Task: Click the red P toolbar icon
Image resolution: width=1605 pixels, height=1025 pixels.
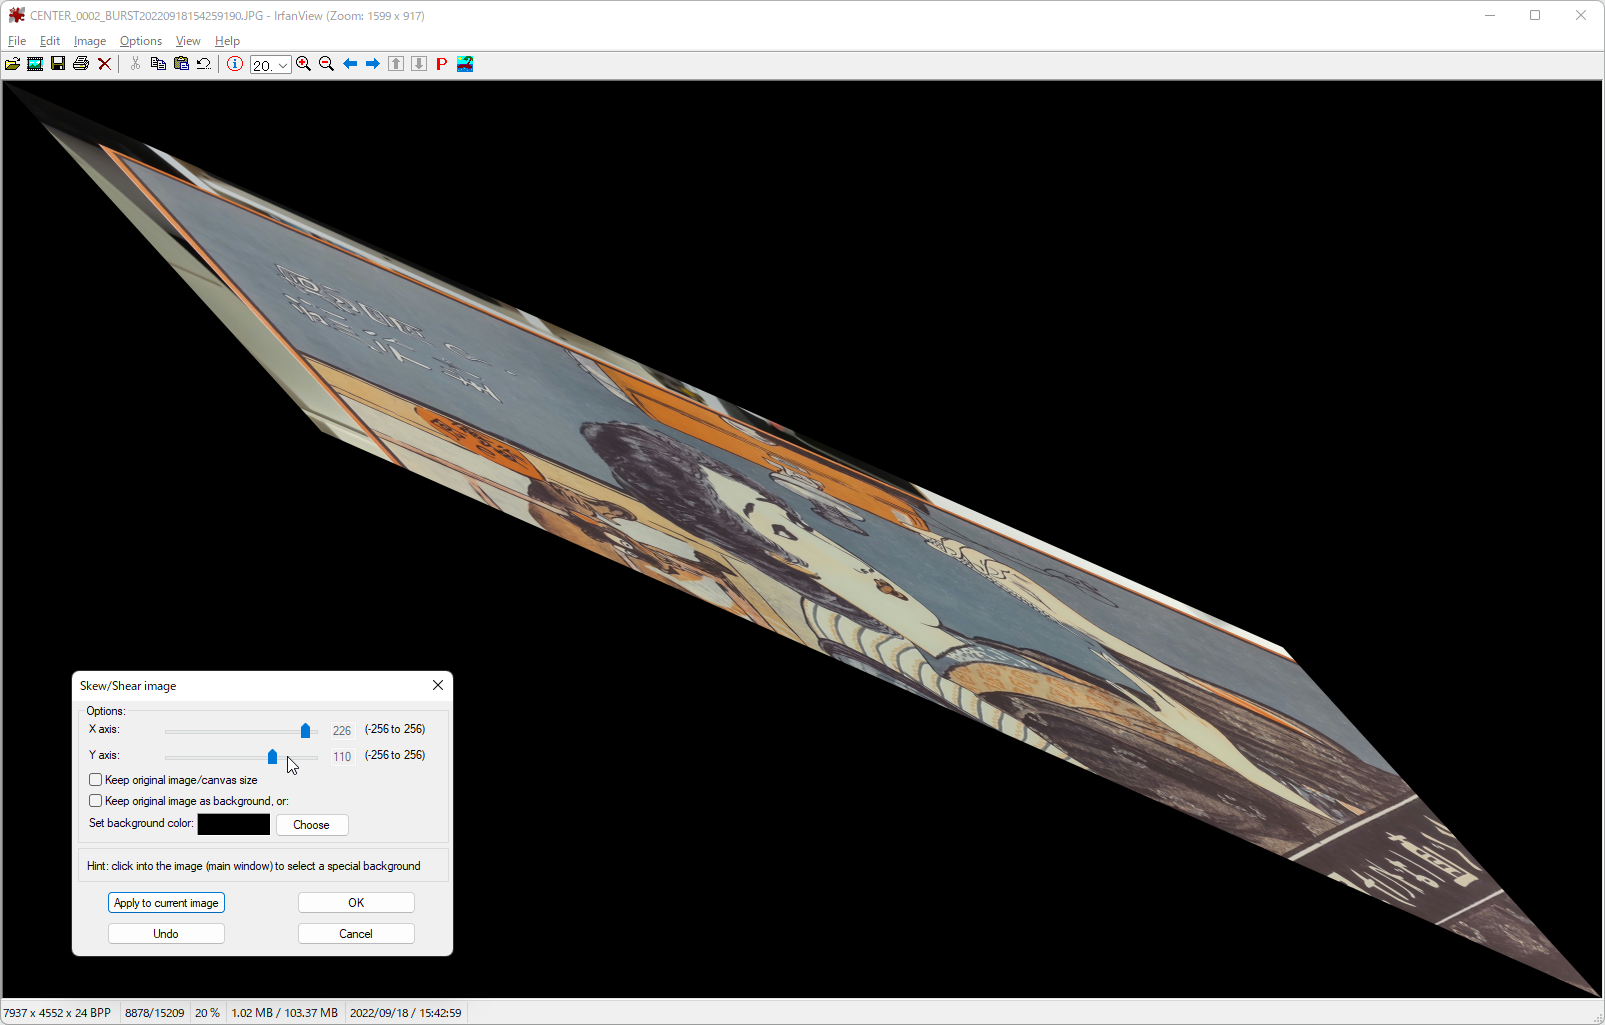Action: click(x=442, y=64)
